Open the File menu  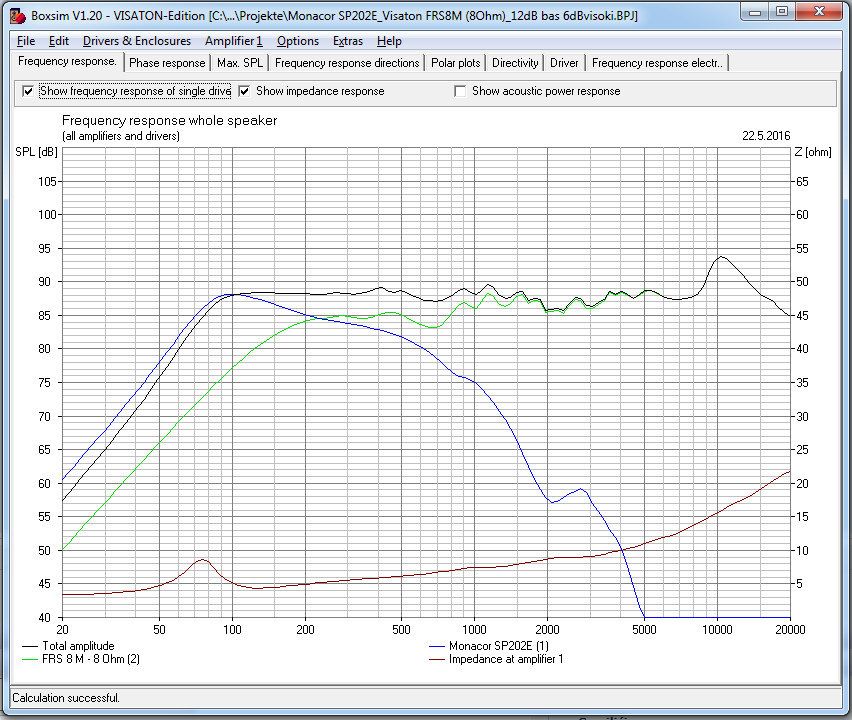26,41
